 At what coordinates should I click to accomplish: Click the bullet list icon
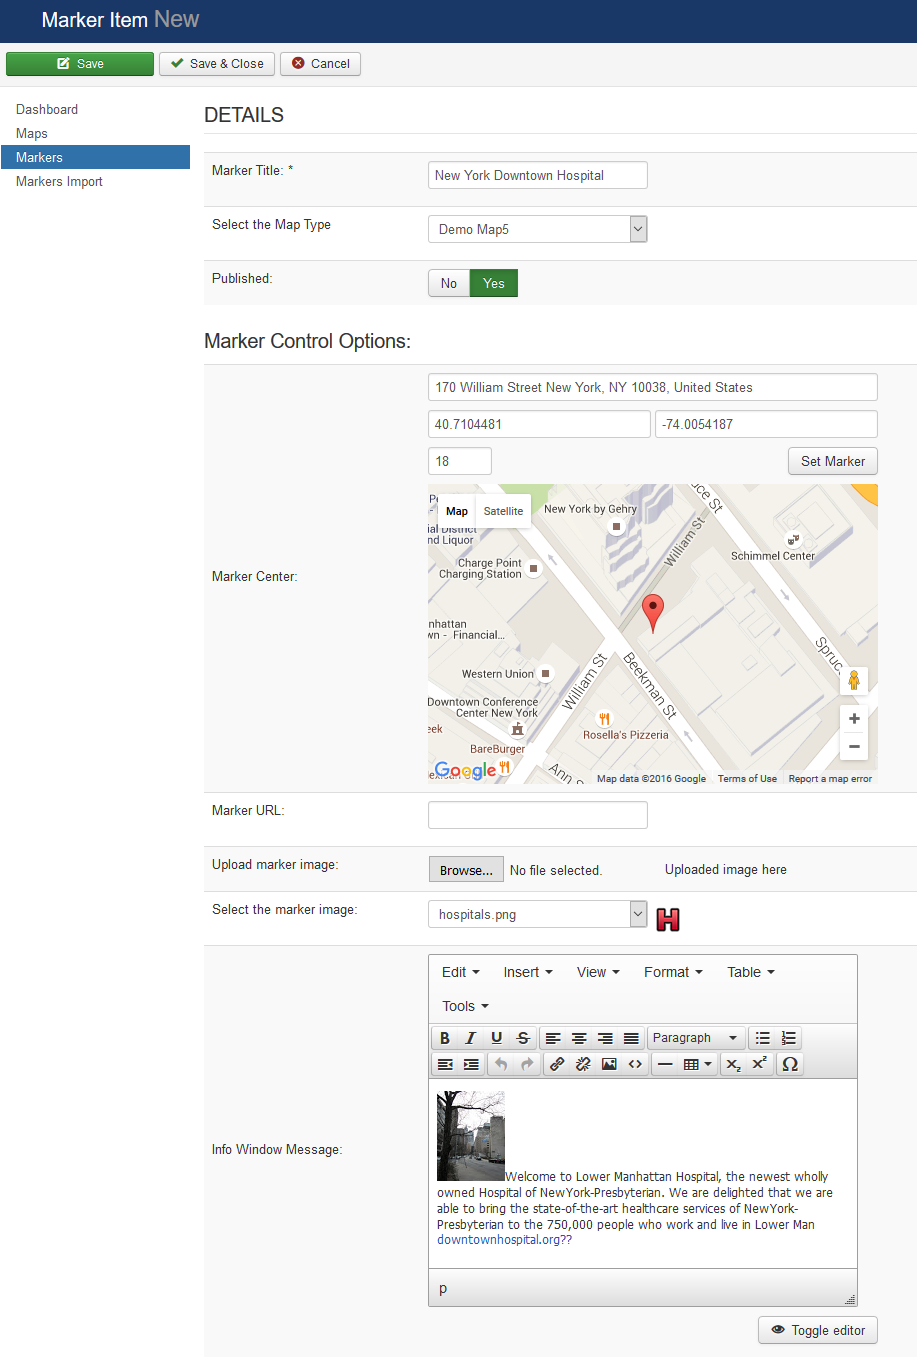763,1038
